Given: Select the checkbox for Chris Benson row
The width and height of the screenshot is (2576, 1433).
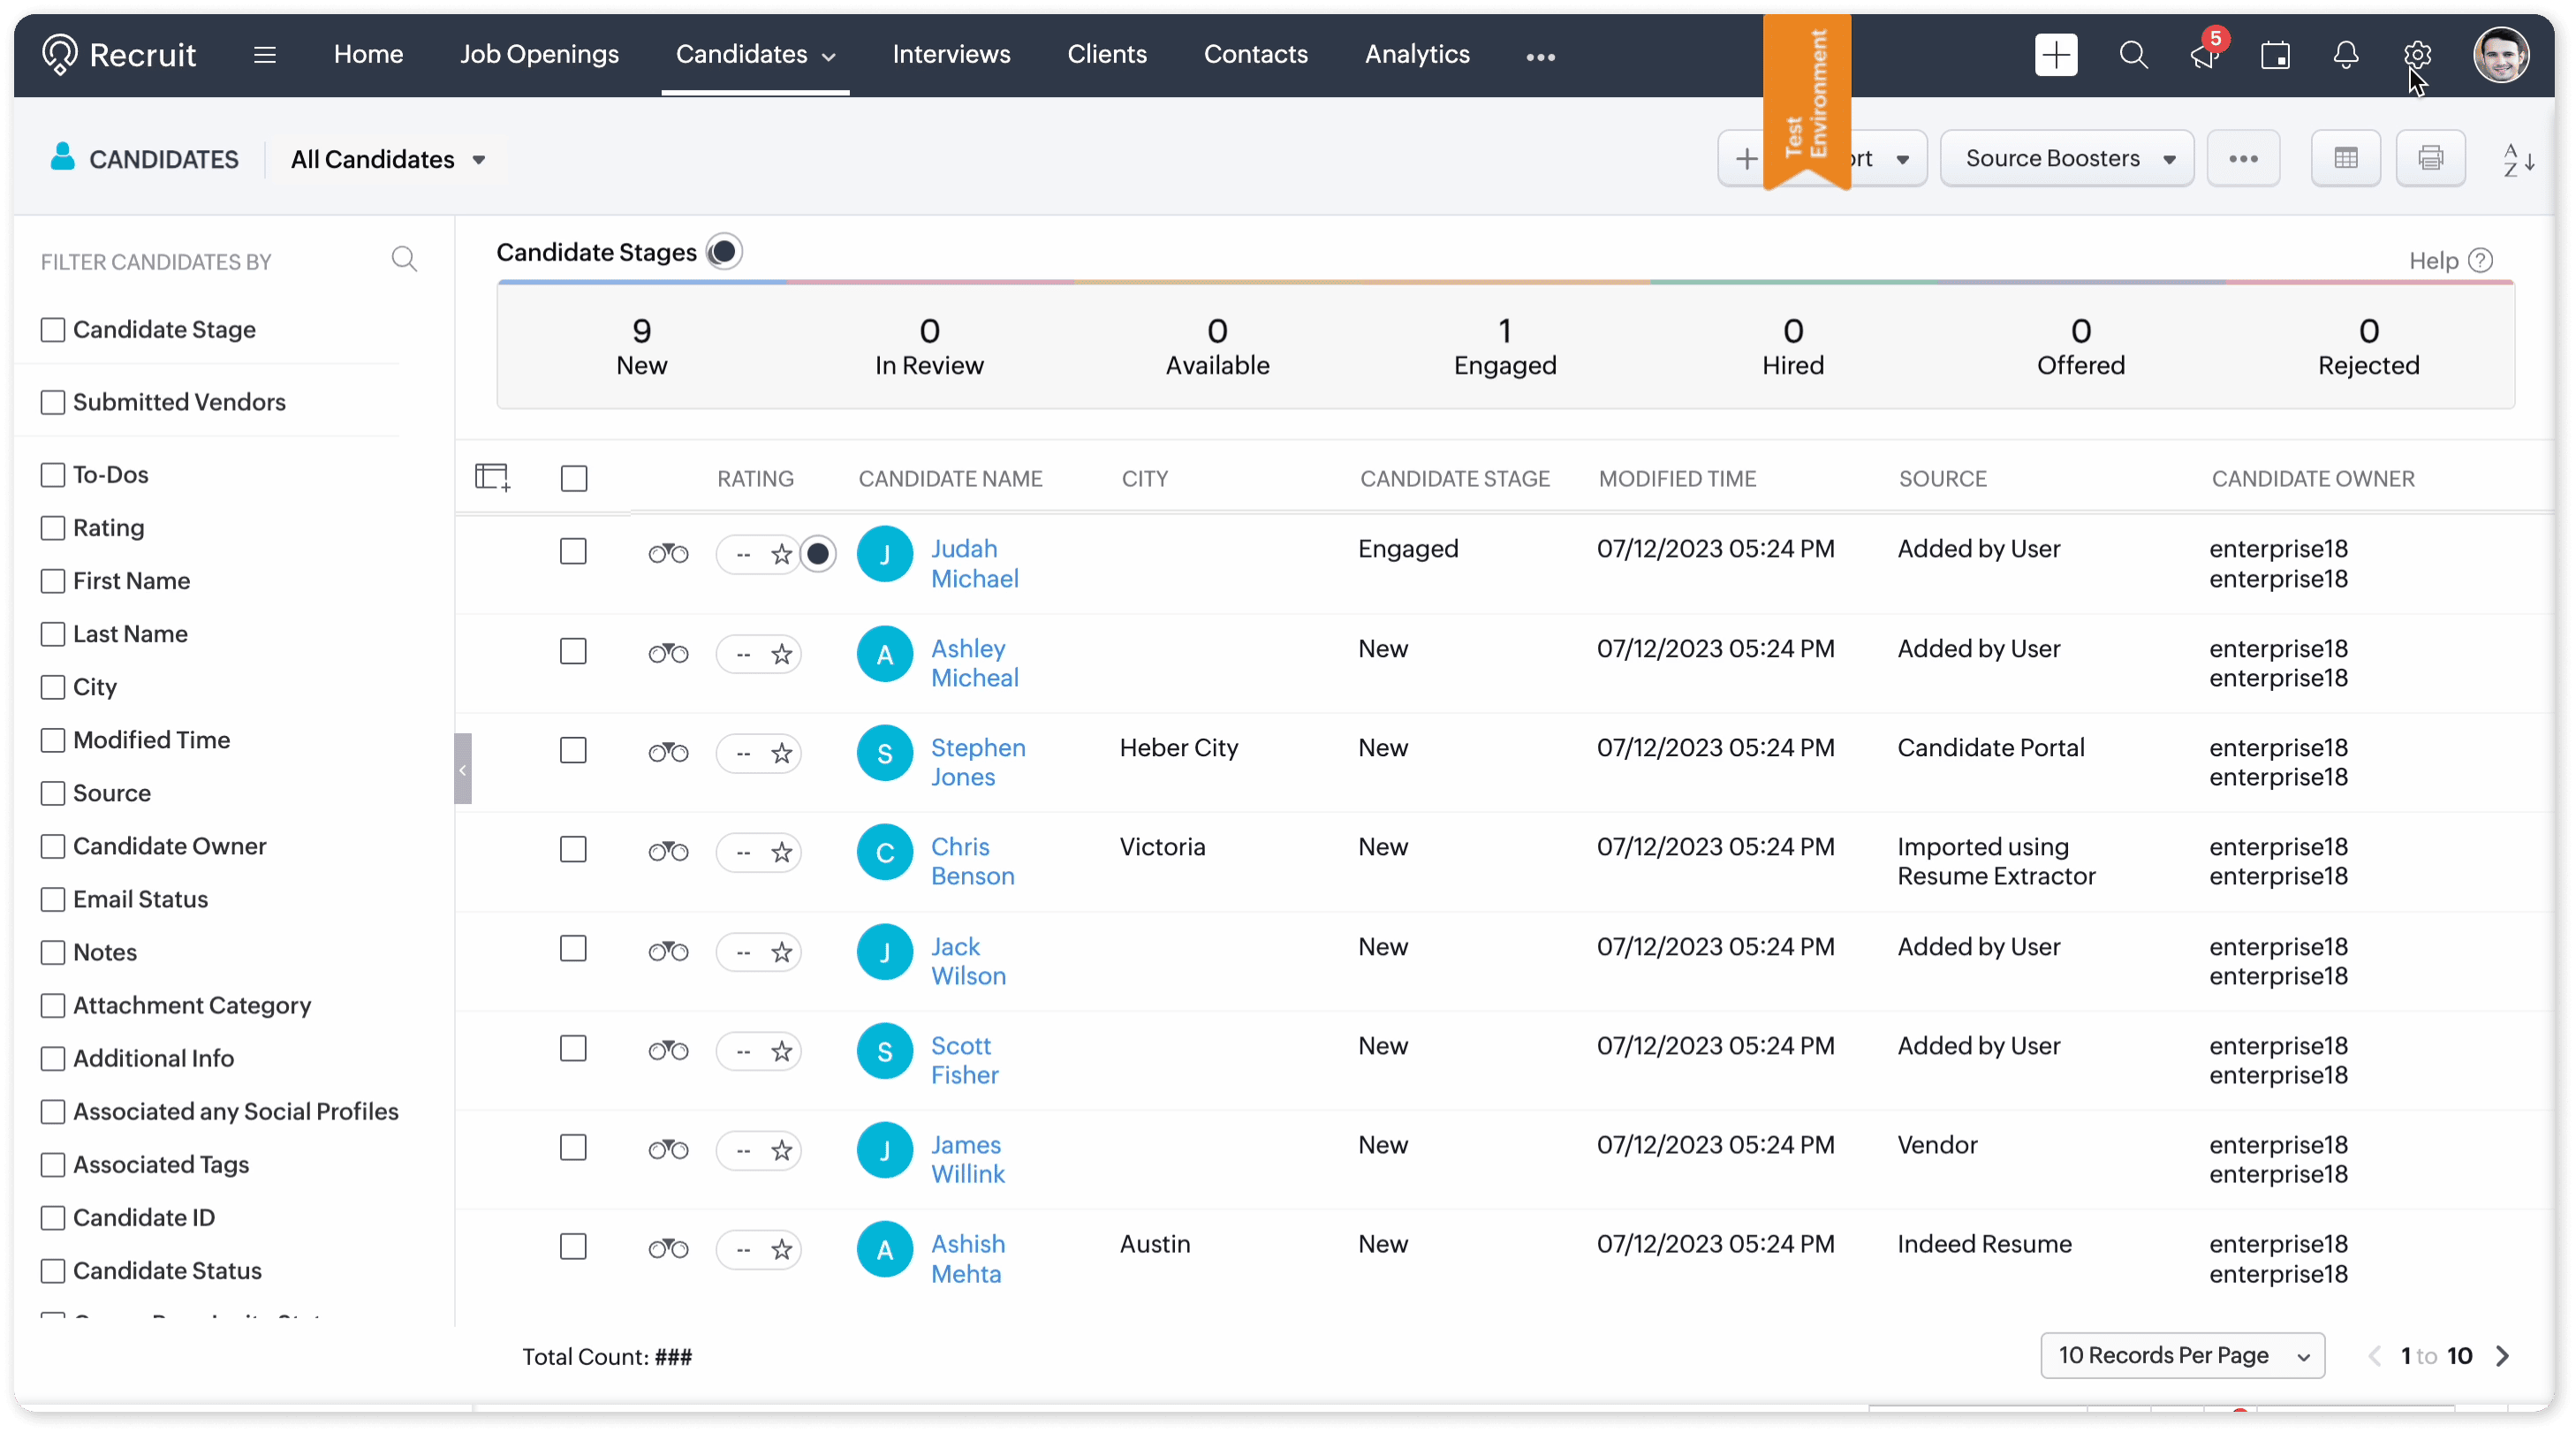Looking at the screenshot, I should [573, 850].
